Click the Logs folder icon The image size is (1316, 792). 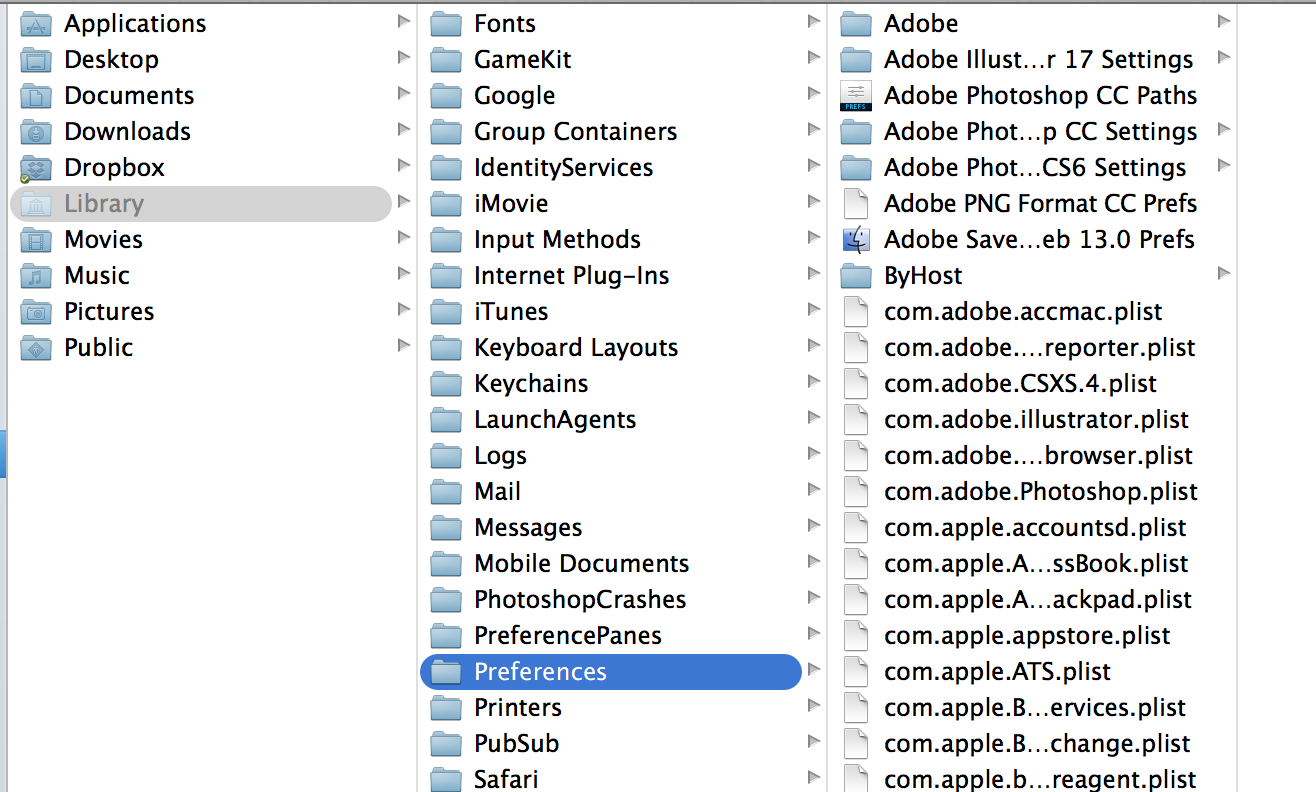click(x=446, y=456)
